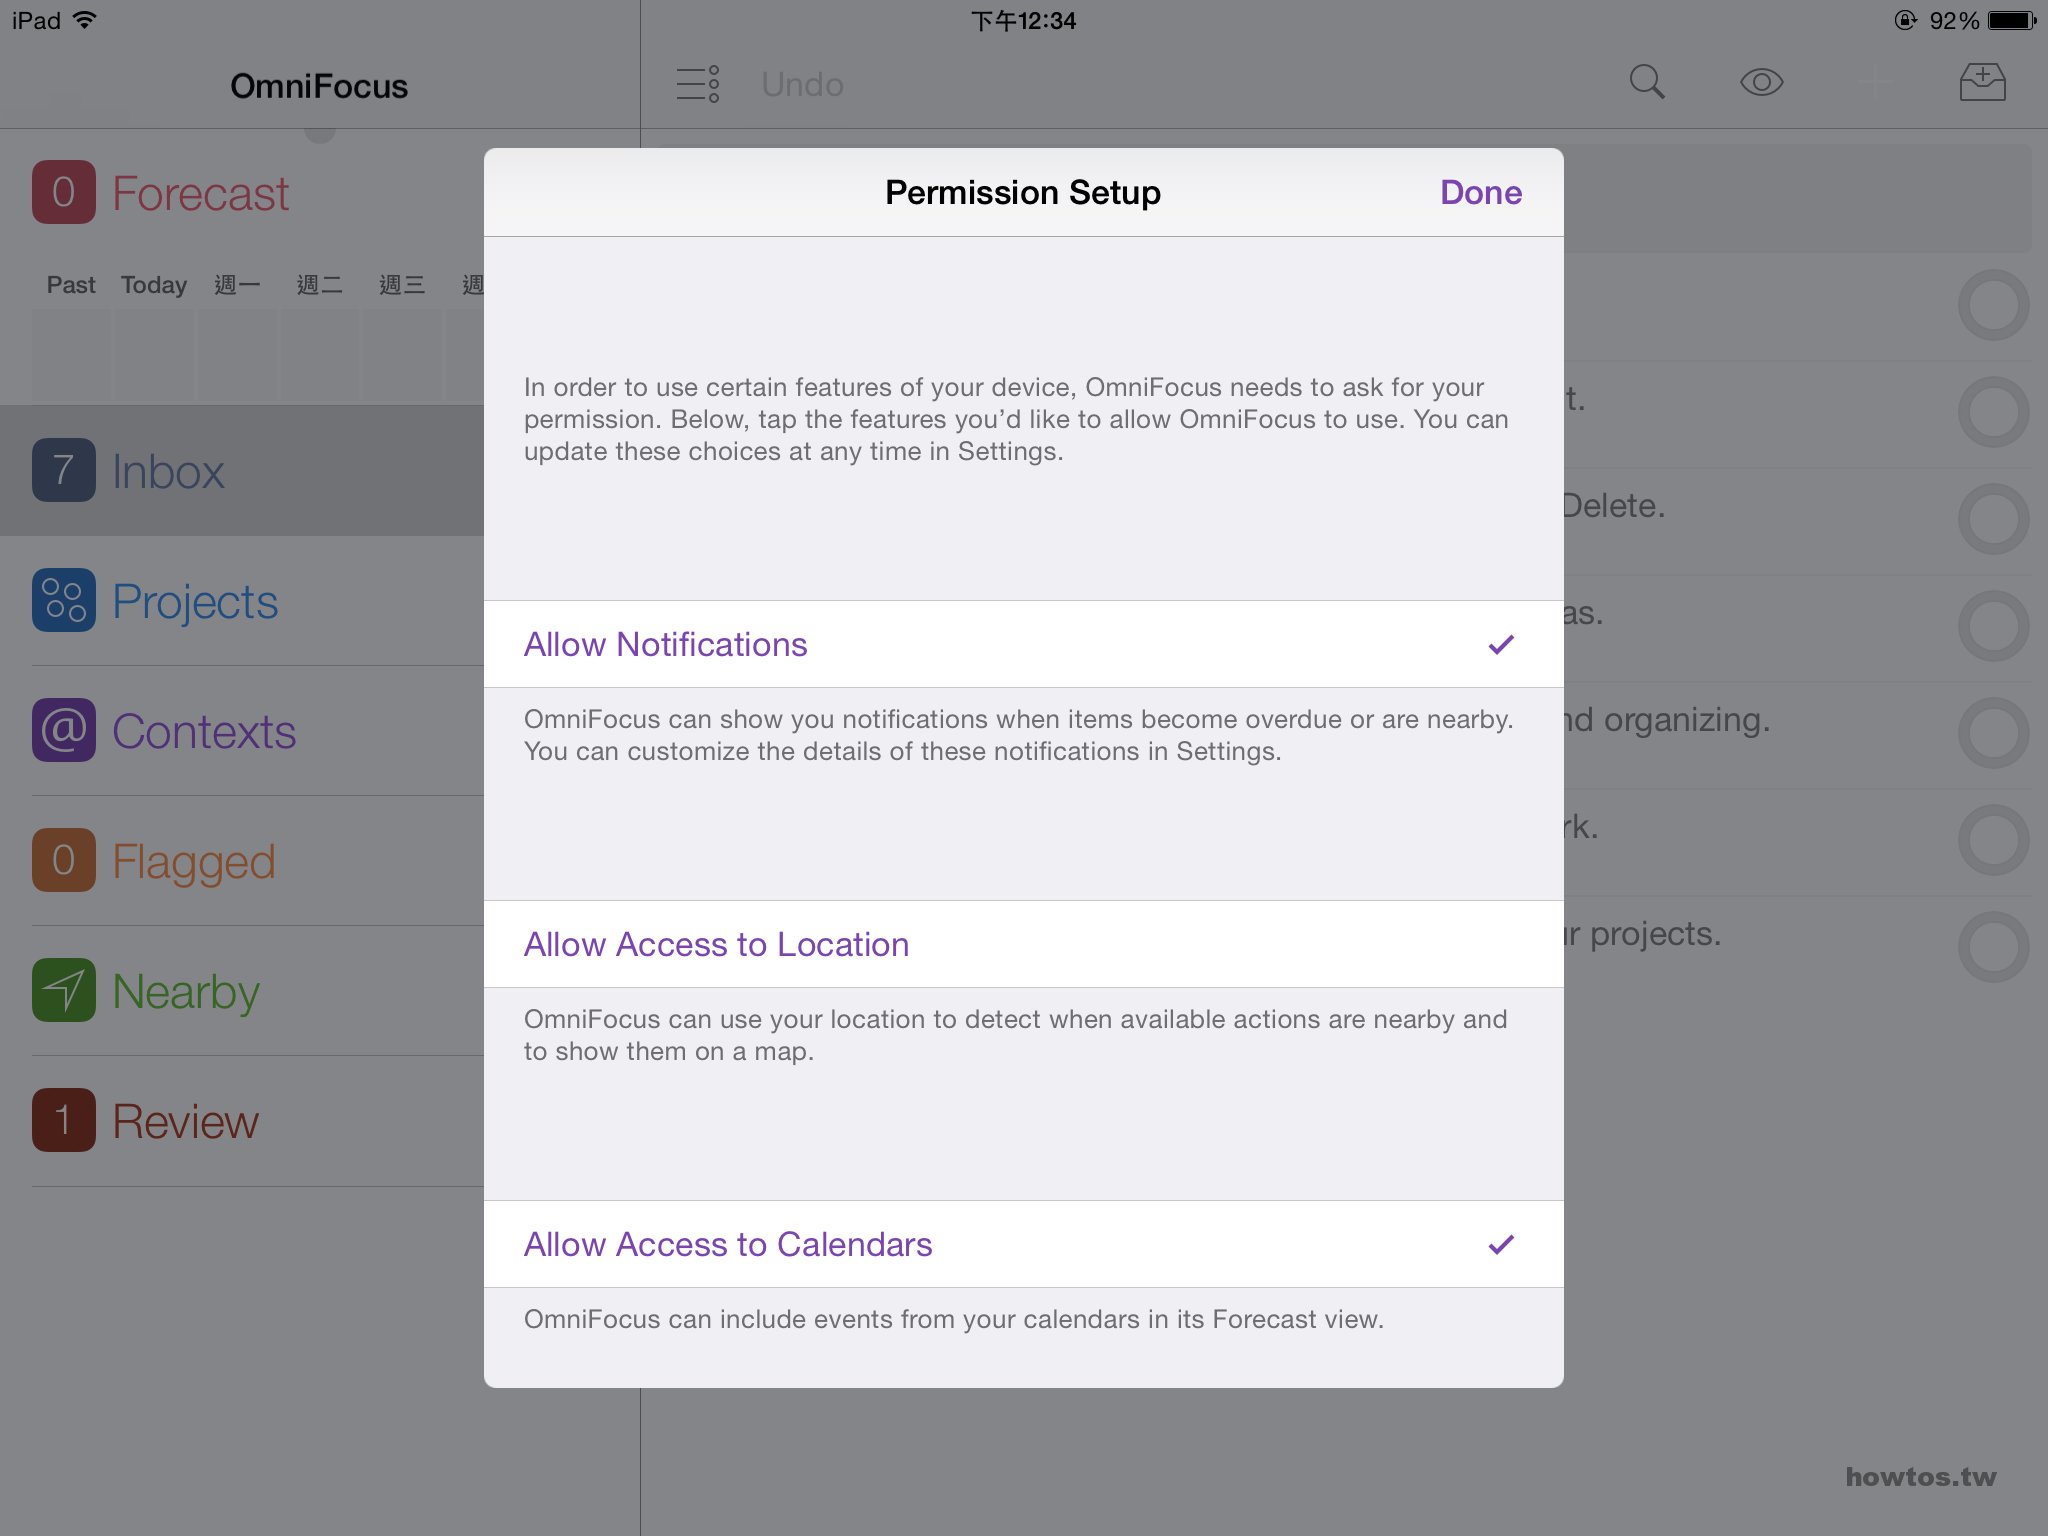Tap the battery indicator icon
The width and height of the screenshot is (2048, 1536).
coord(2012,20)
